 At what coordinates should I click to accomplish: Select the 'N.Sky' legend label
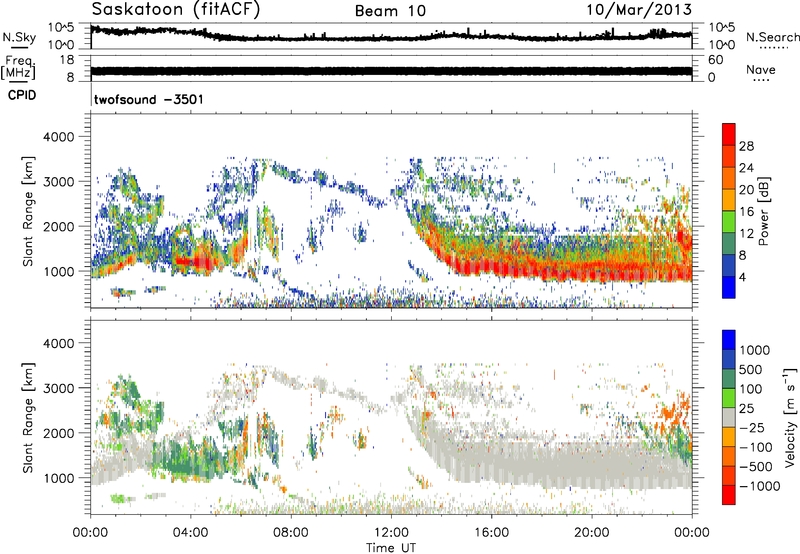(19, 37)
